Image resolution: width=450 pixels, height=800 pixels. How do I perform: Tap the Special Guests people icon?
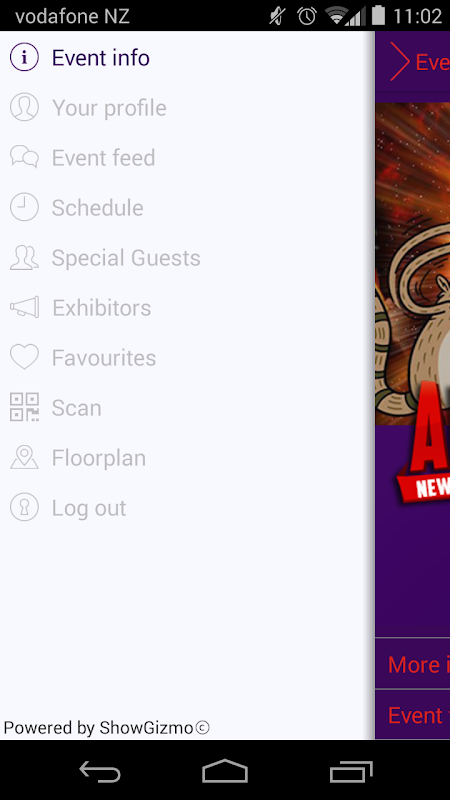(x=24, y=257)
